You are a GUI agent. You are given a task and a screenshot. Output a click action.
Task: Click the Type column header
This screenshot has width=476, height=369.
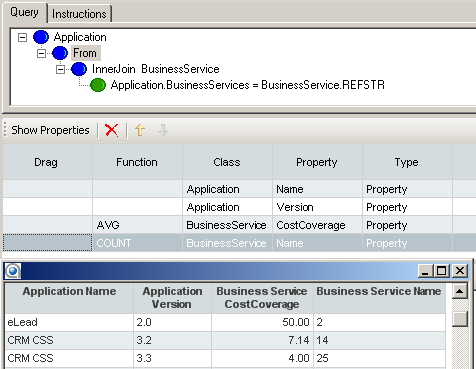407,162
